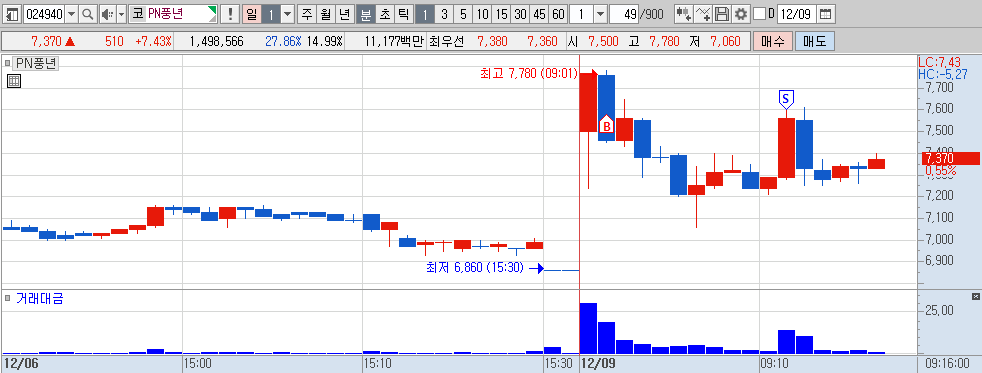
Task: Enable the D checkbox next to date
Action: pyautogui.click(x=759, y=14)
